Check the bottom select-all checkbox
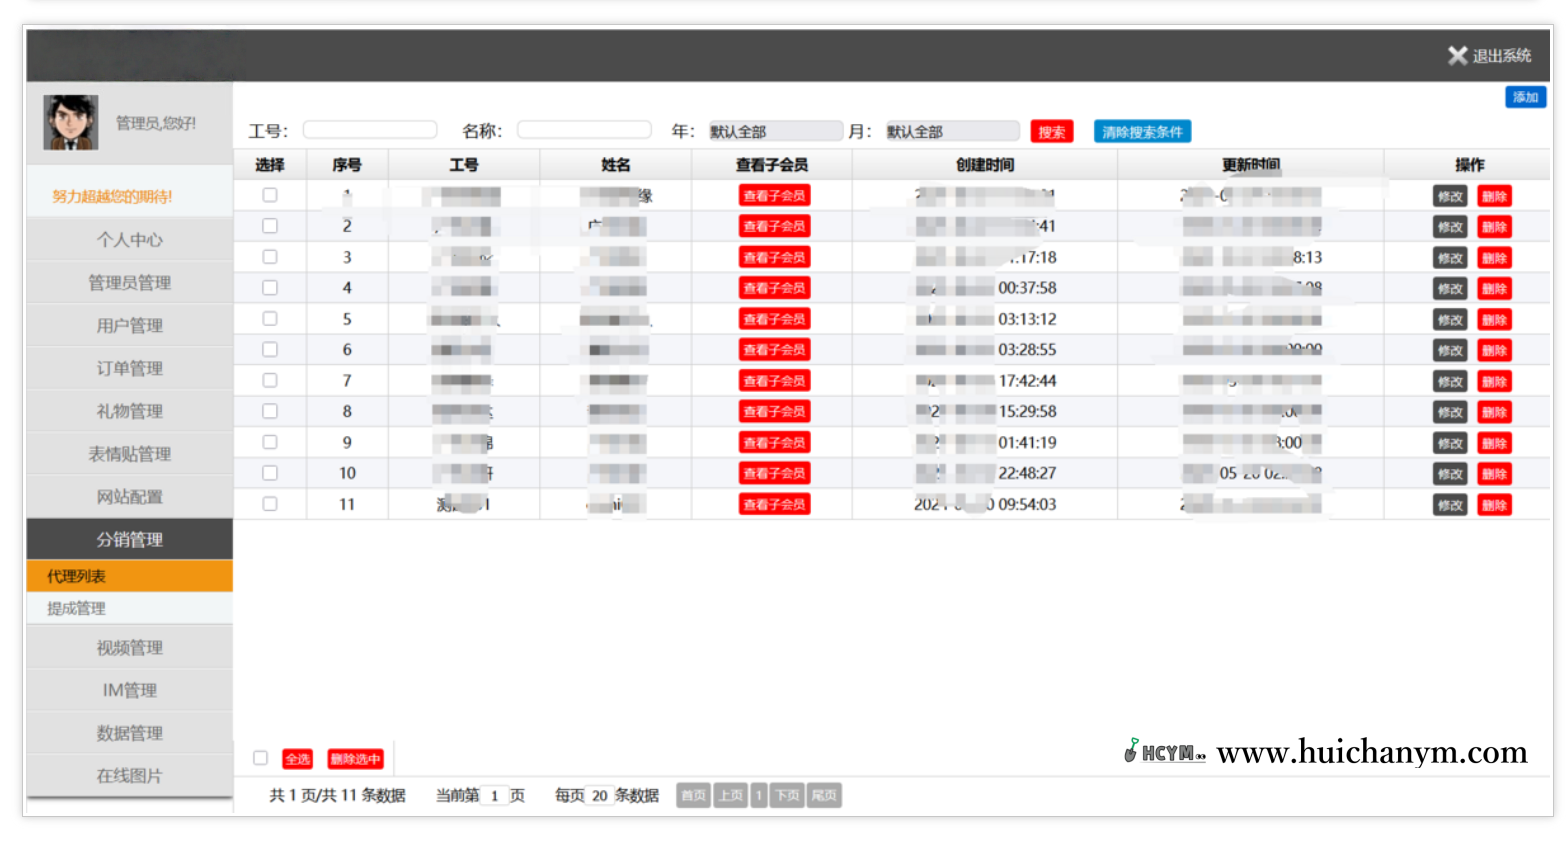Screen dimensions: 1566x844 [x=261, y=758]
